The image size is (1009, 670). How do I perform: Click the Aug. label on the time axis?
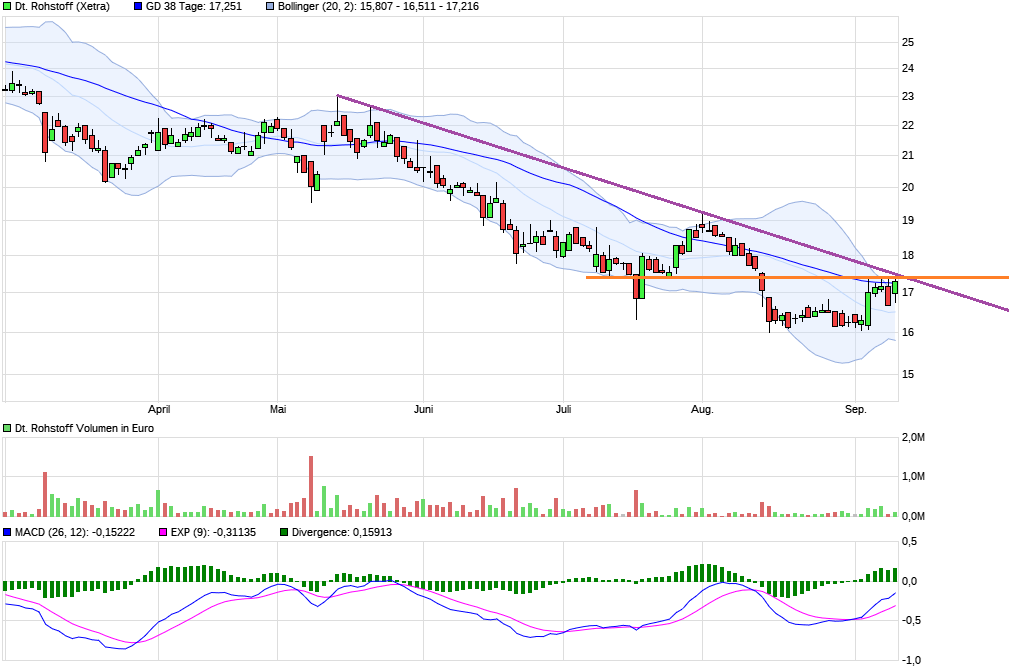point(703,409)
